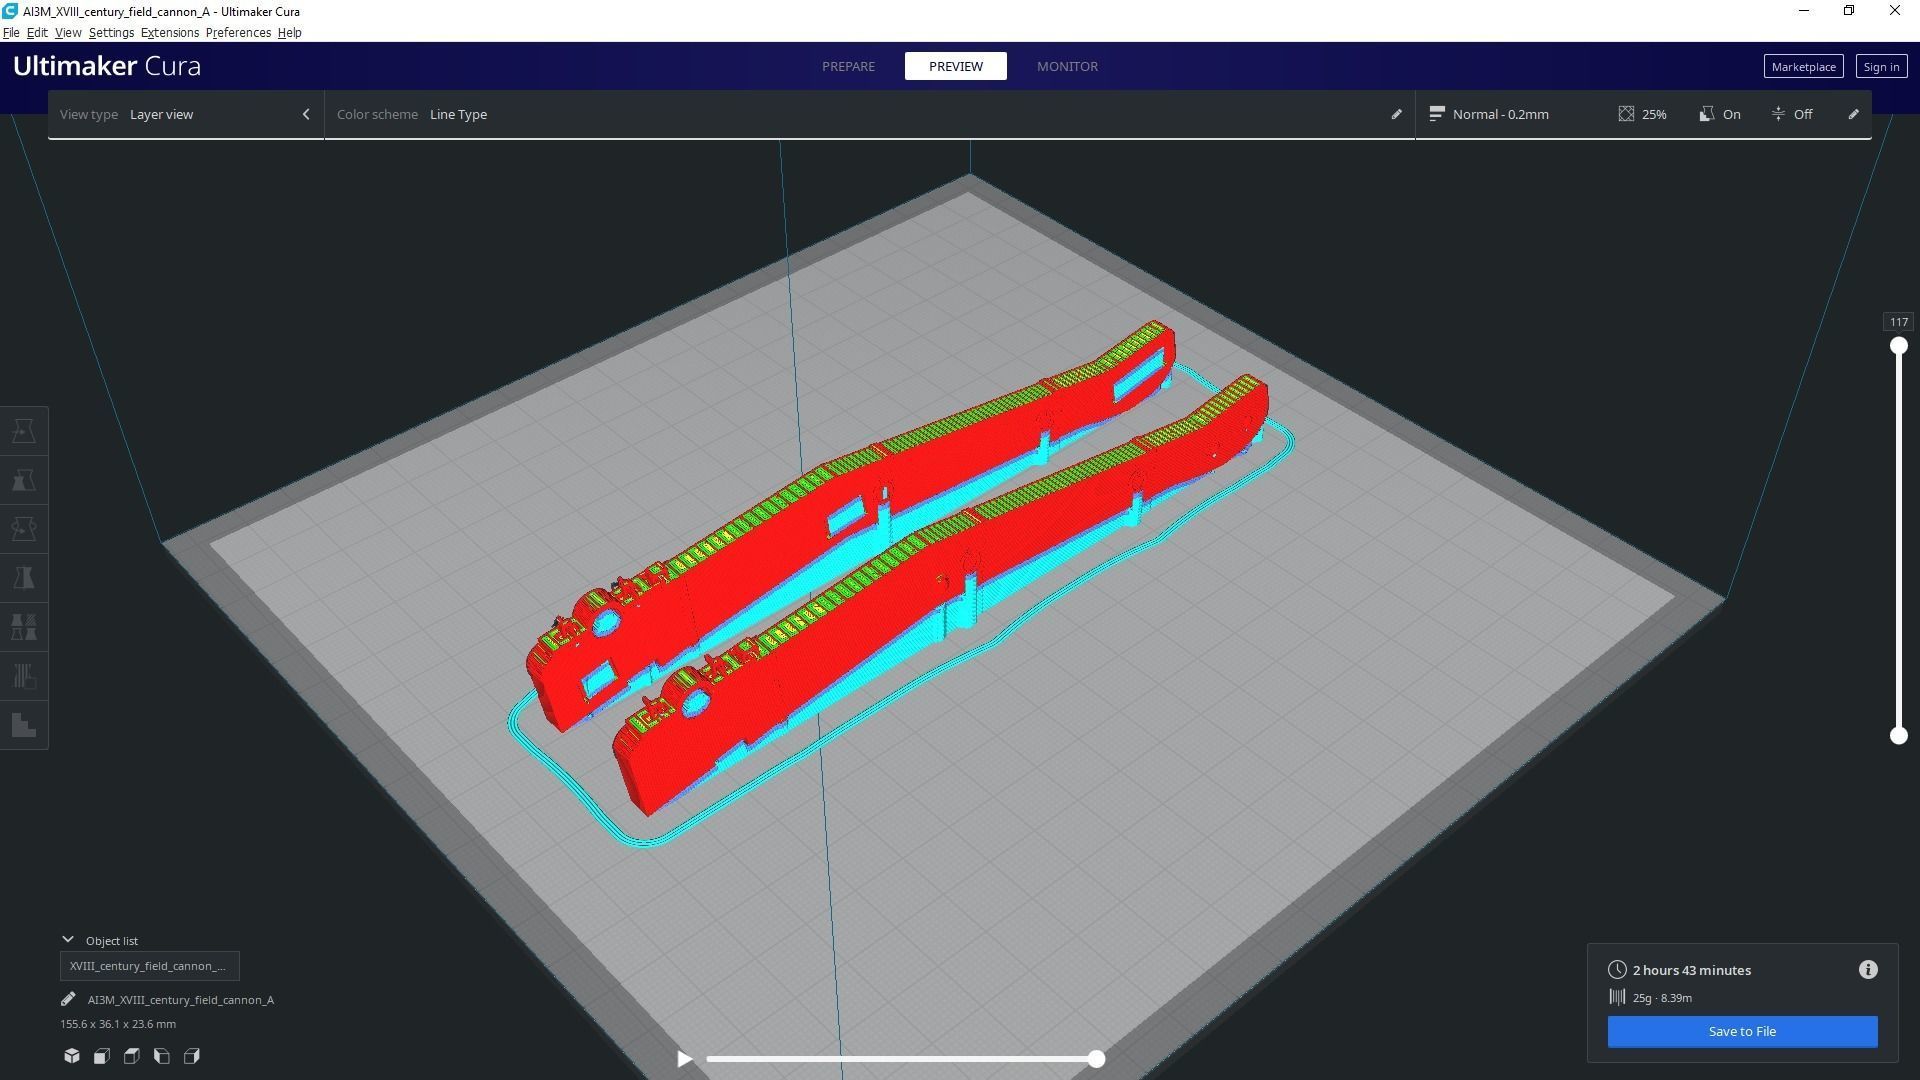Click the top handle of layer slider
The image size is (1920, 1080).
click(x=1898, y=346)
